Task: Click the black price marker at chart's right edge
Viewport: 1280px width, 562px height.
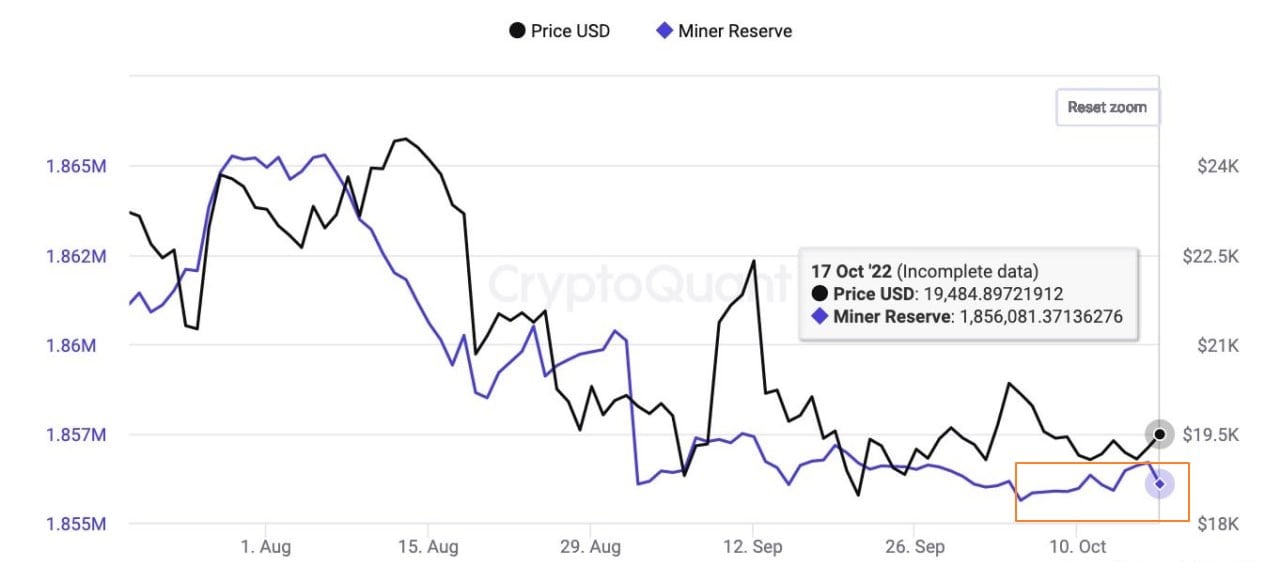Action: point(1159,434)
